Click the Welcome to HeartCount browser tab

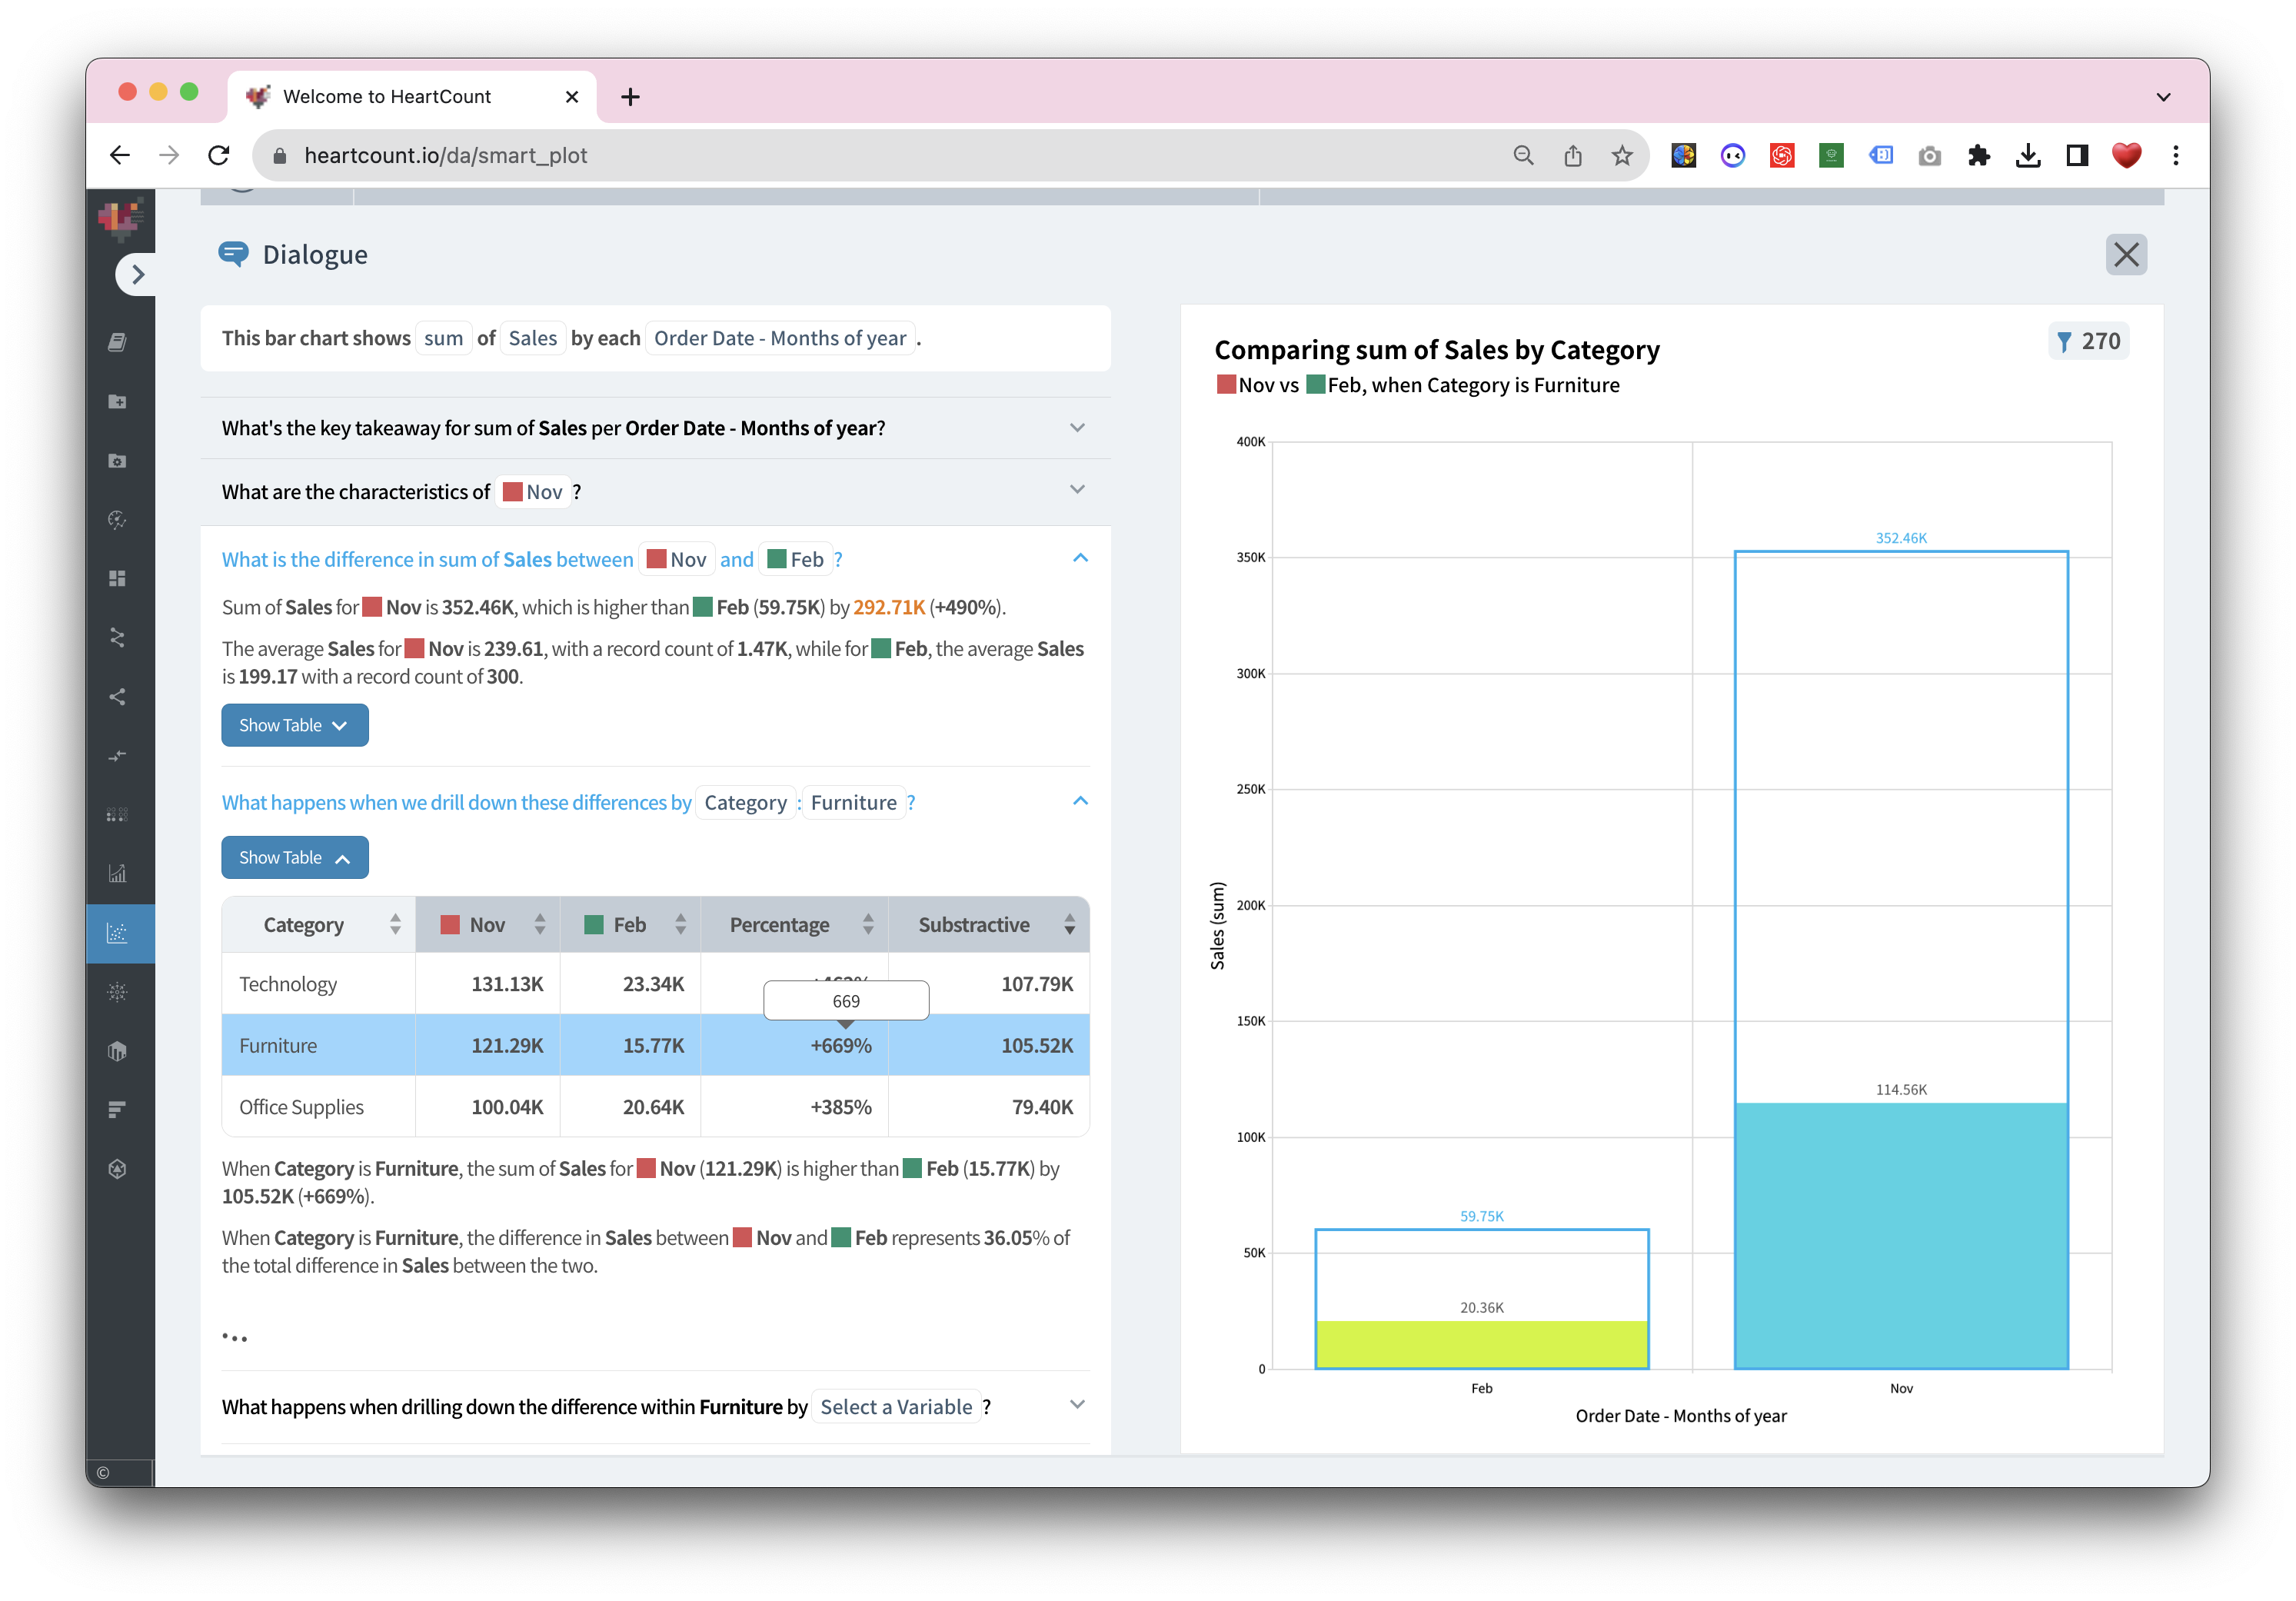tap(412, 97)
